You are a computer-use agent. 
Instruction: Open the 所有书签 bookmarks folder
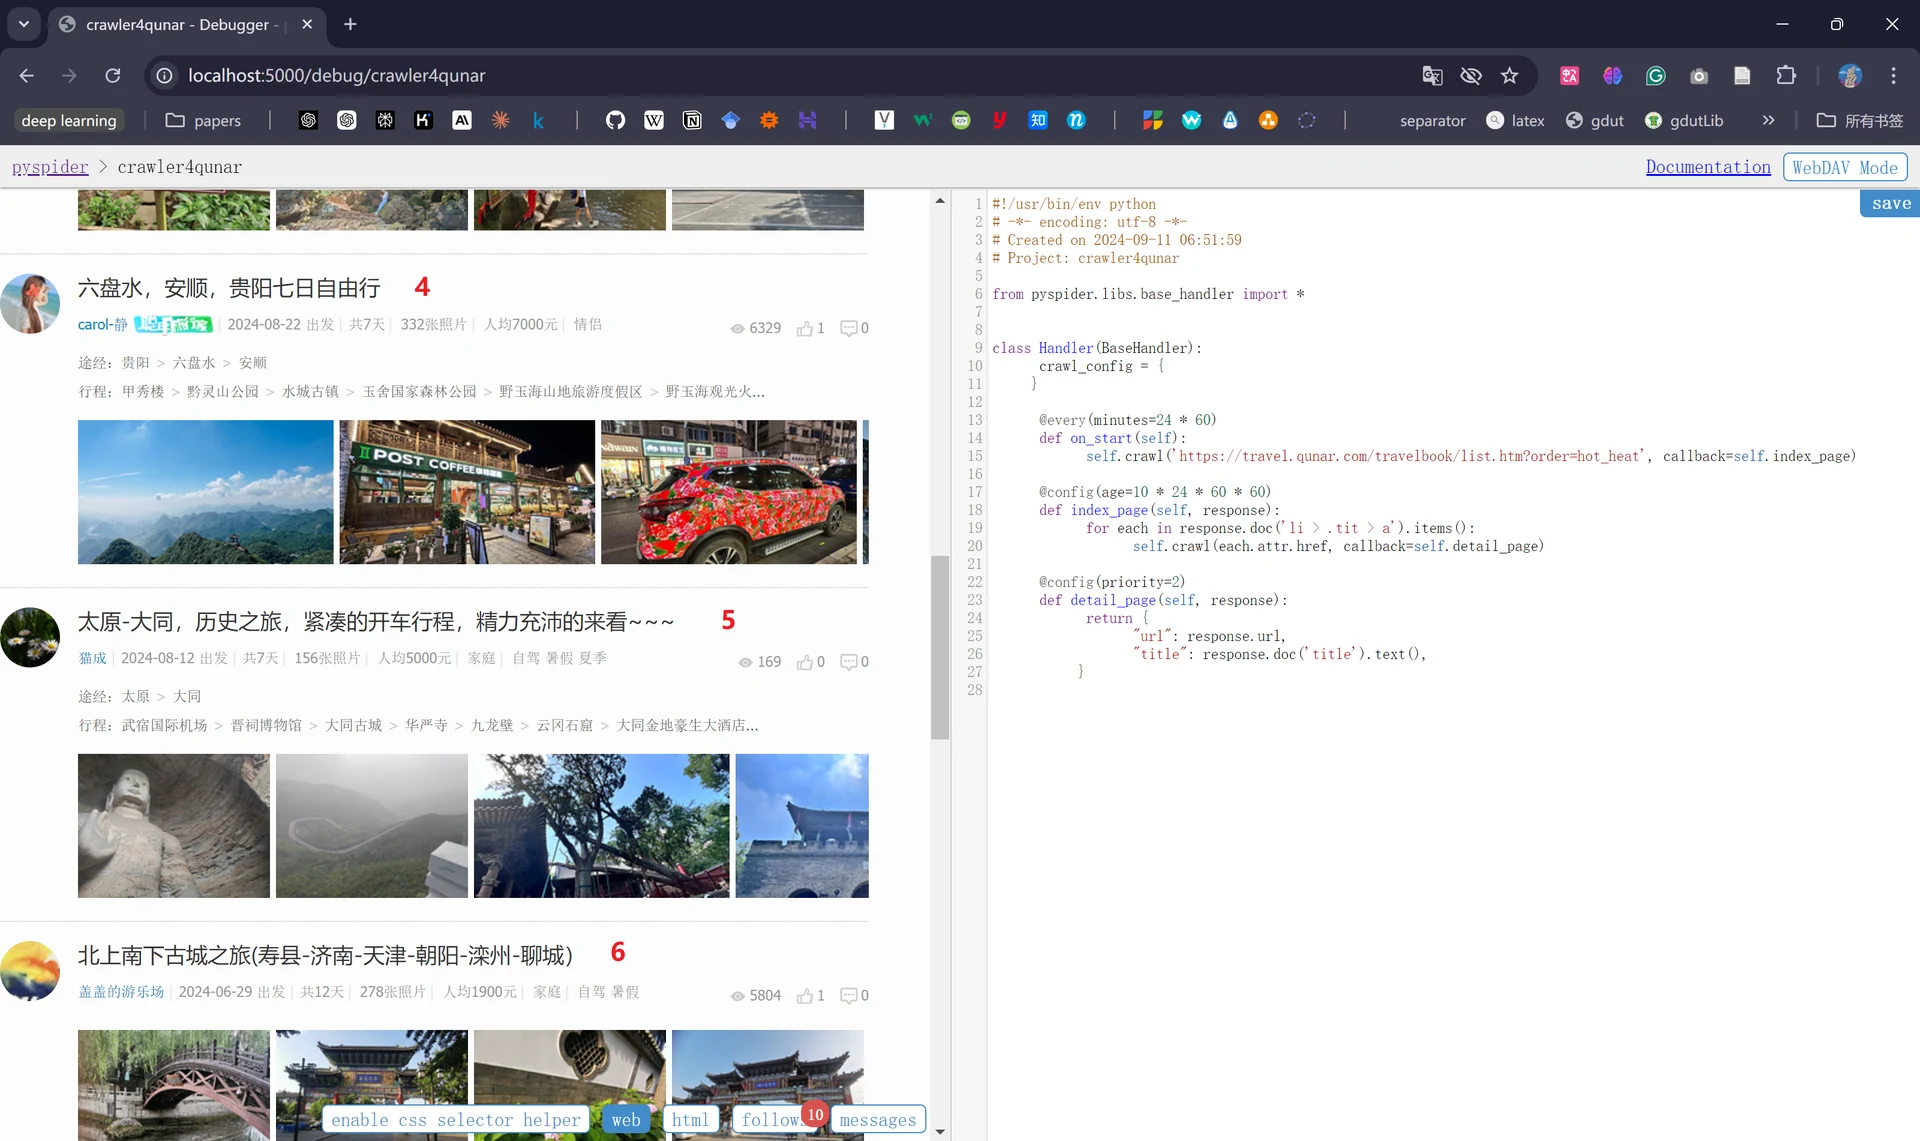pyautogui.click(x=1860, y=120)
